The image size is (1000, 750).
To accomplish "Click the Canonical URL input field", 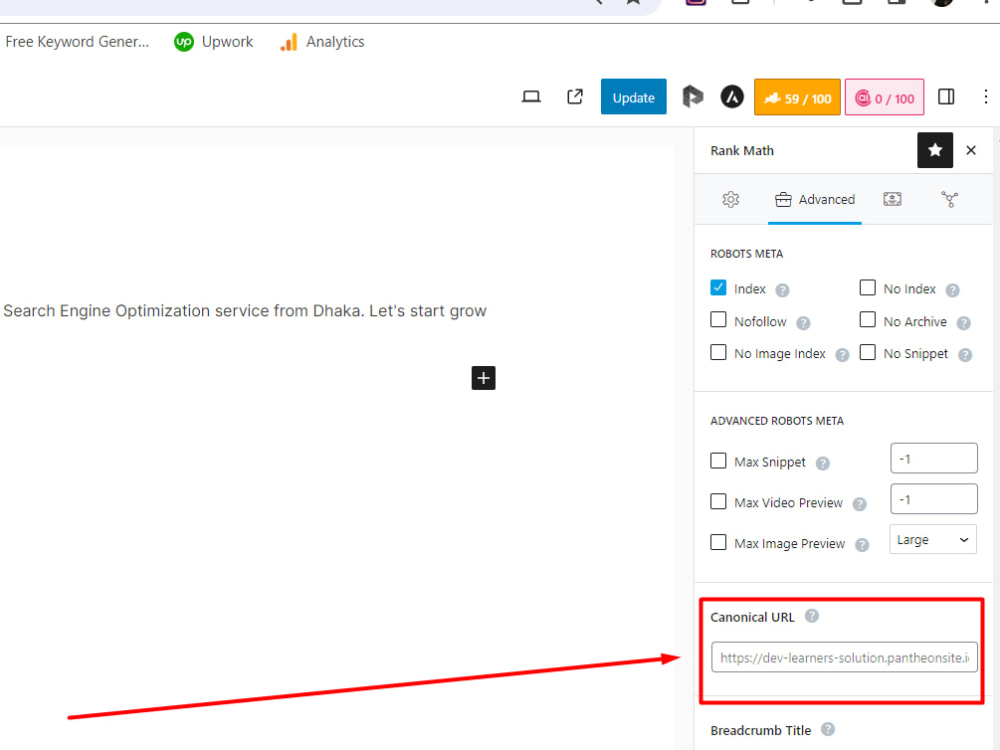I will tap(844, 657).
